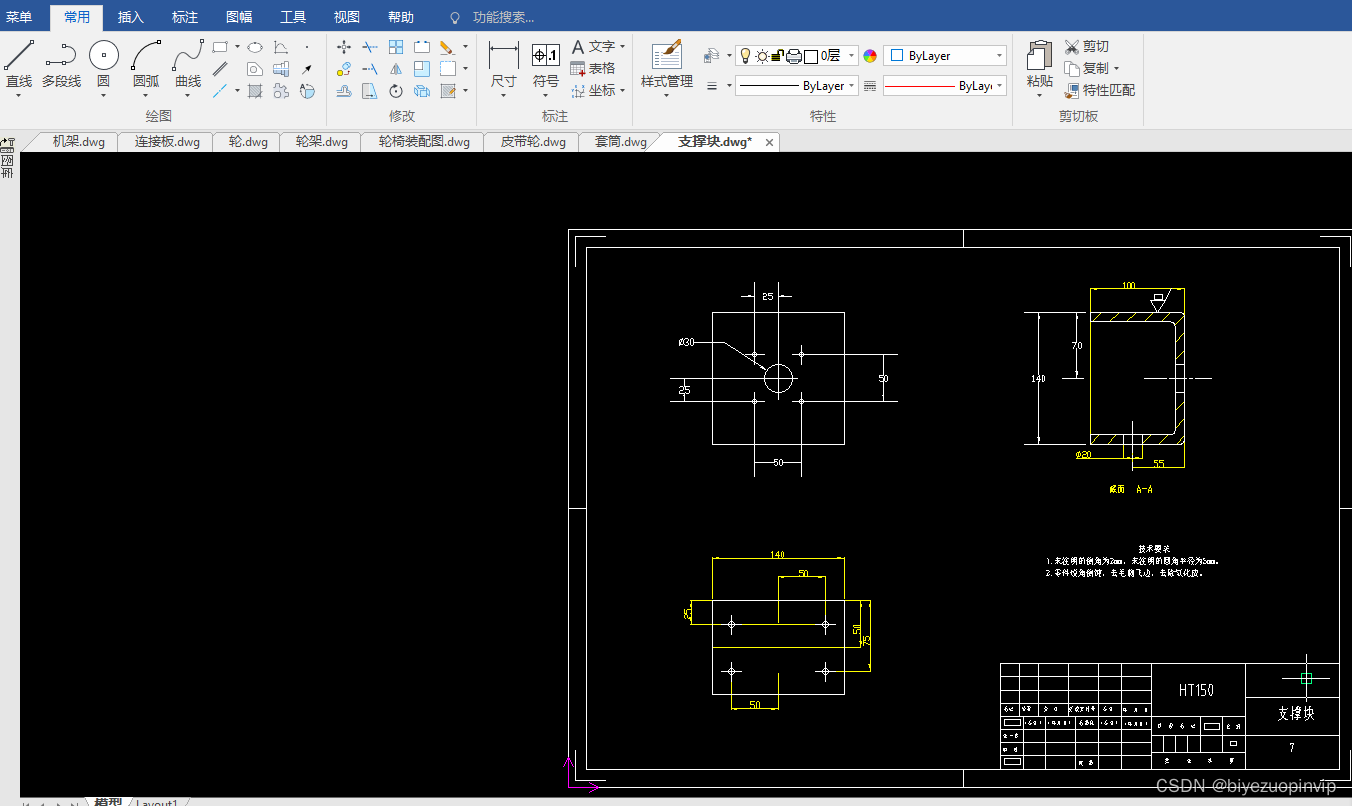The height and width of the screenshot is (806, 1352).
Task: Select the ellipse drawing tool
Action: tap(255, 47)
